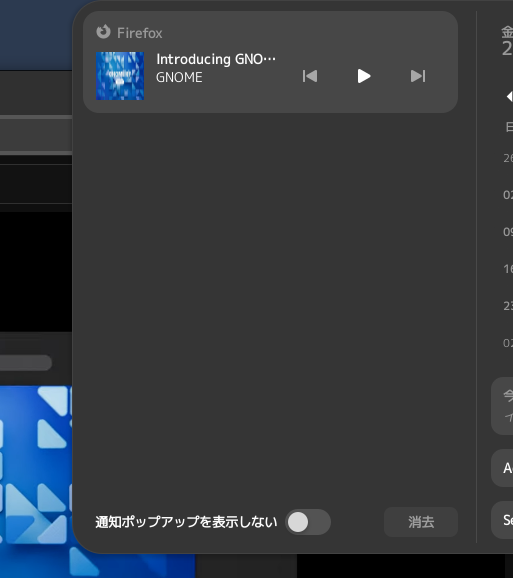Click the Firefox app name label
Image resolution: width=513 pixels, height=578 pixels.
[x=140, y=33]
